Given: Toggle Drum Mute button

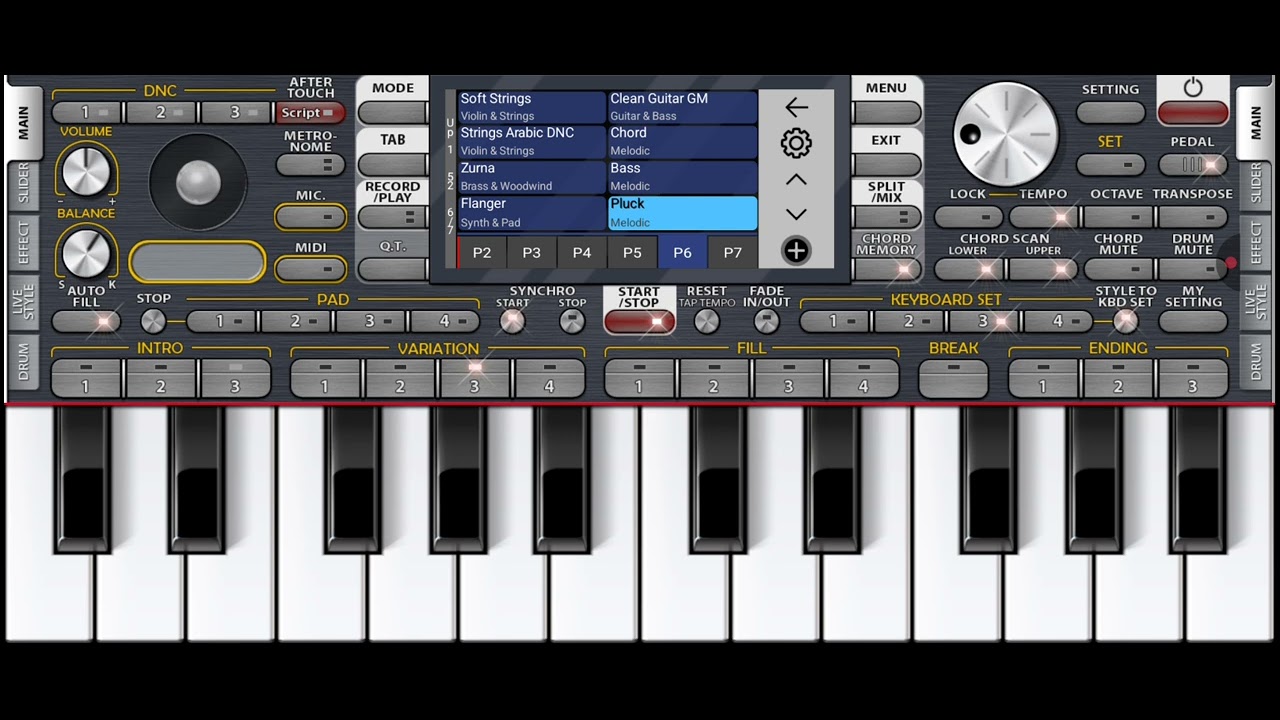Looking at the screenshot, I should click(x=1192, y=269).
